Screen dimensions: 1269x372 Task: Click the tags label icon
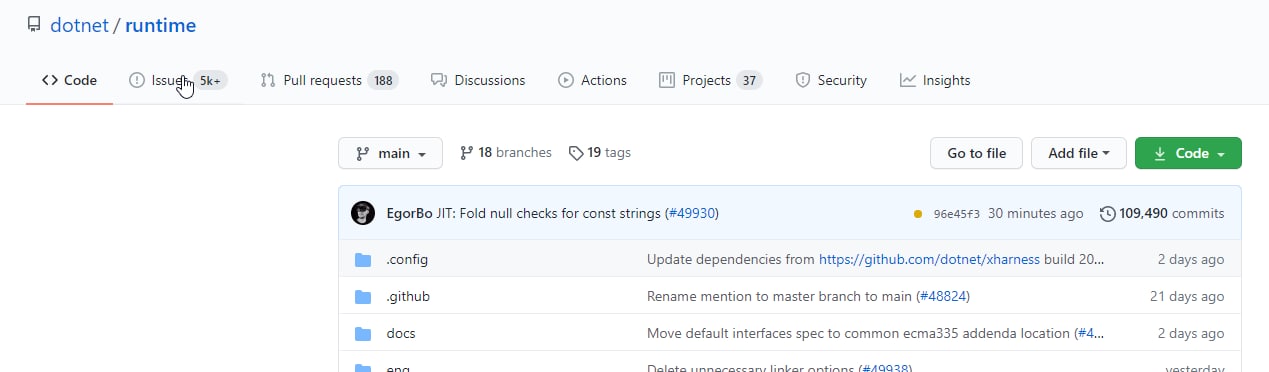pyautogui.click(x=576, y=153)
